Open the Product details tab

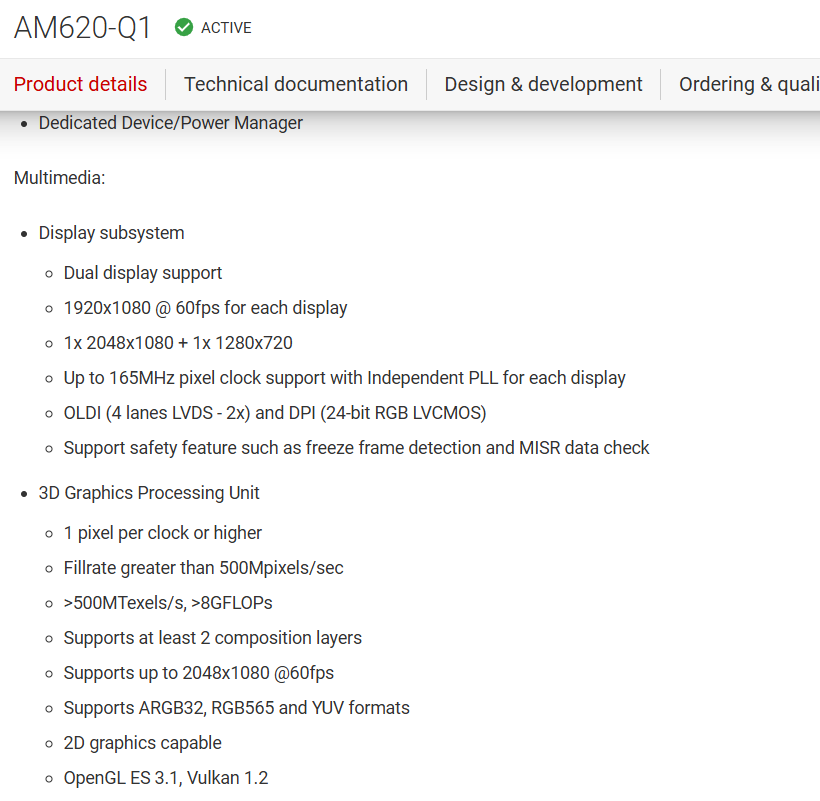pyautogui.click(x=80, y=85)
